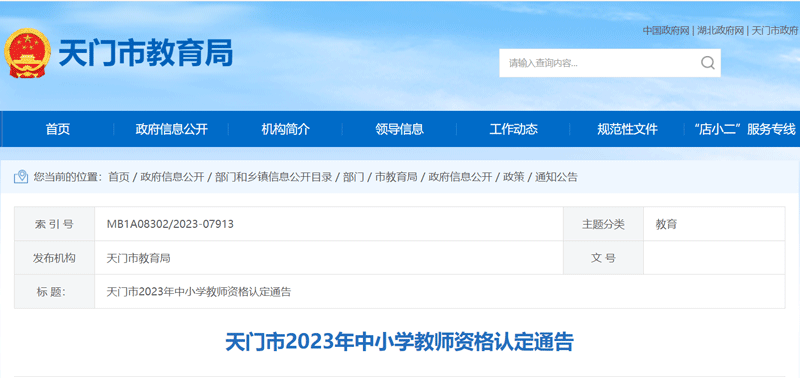This screenshot has height=378, width=800.
Task: Open the 规范性文件 menu item
Action: coord(628,129)
